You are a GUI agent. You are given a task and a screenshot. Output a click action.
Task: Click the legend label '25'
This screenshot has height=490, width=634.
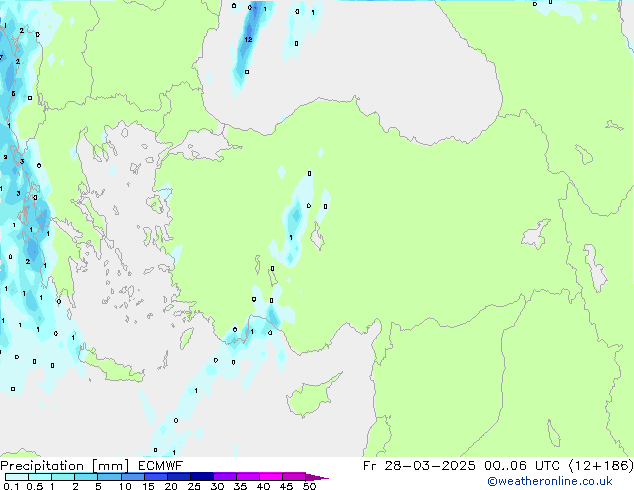(x=194, y=486)
